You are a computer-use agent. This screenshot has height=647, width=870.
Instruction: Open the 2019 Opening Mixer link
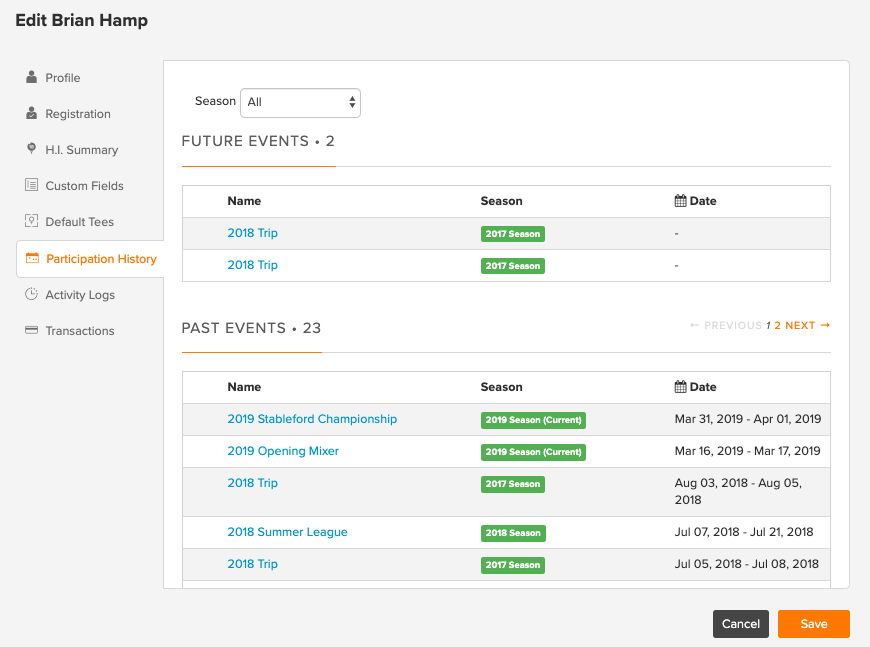283,451
